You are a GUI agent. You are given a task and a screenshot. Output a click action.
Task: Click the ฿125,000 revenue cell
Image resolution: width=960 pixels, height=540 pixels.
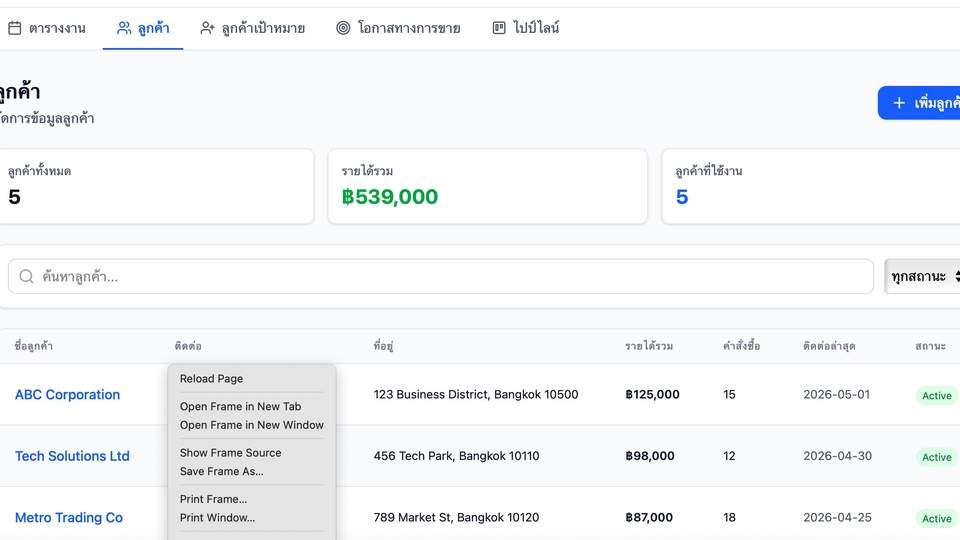652,395
